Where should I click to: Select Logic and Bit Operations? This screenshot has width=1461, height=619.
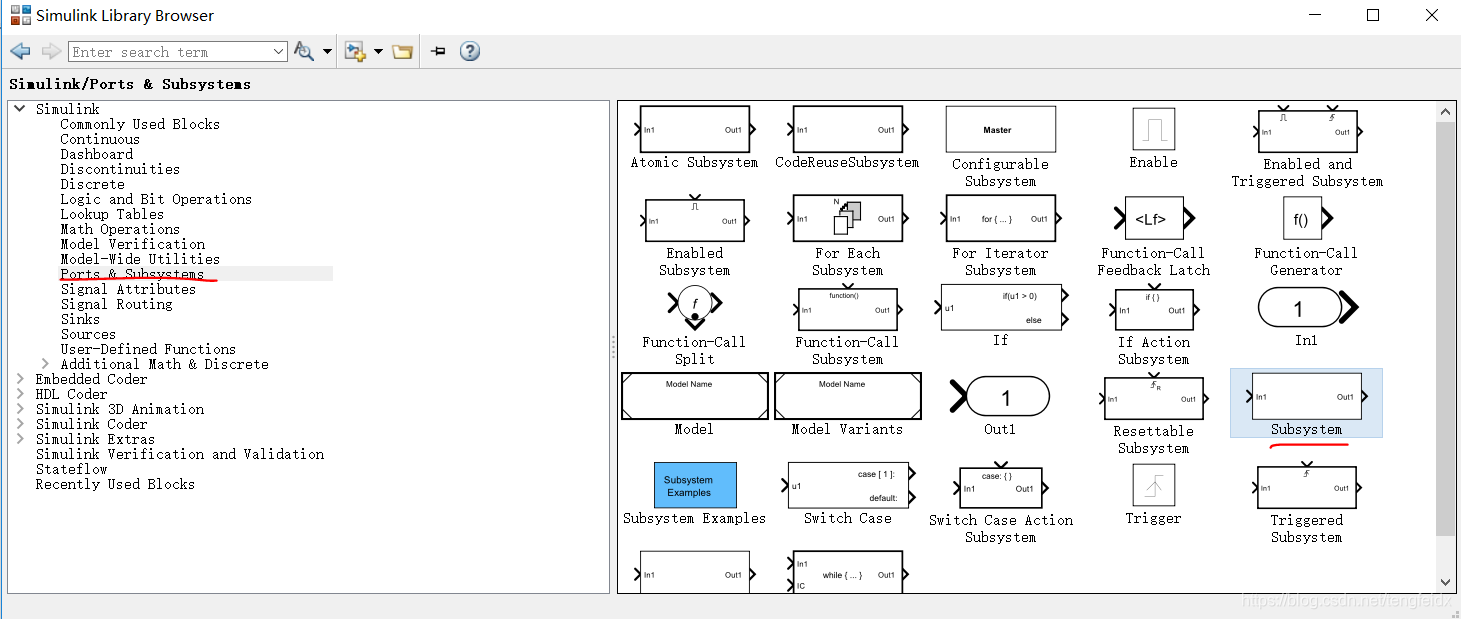[156, 199]
